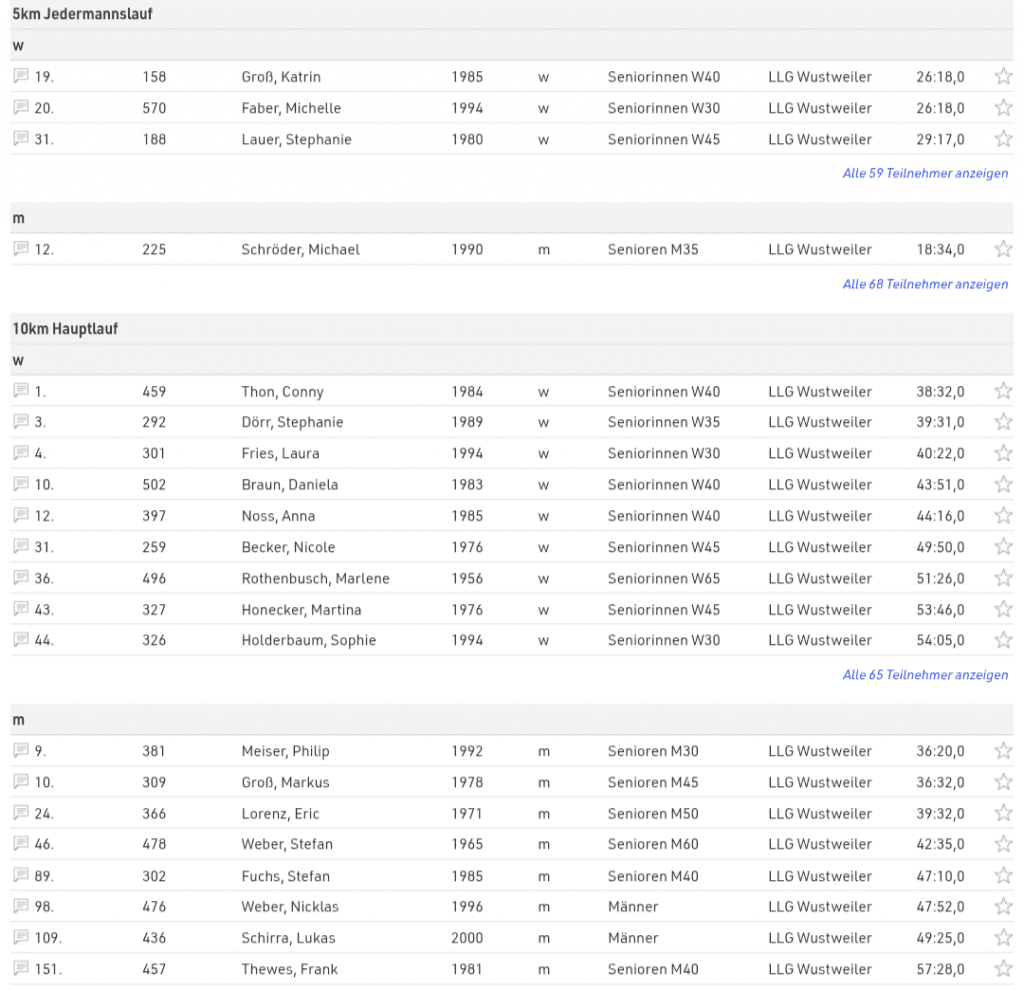Favorite Faber, Michelle with the star

(1003, 108)
